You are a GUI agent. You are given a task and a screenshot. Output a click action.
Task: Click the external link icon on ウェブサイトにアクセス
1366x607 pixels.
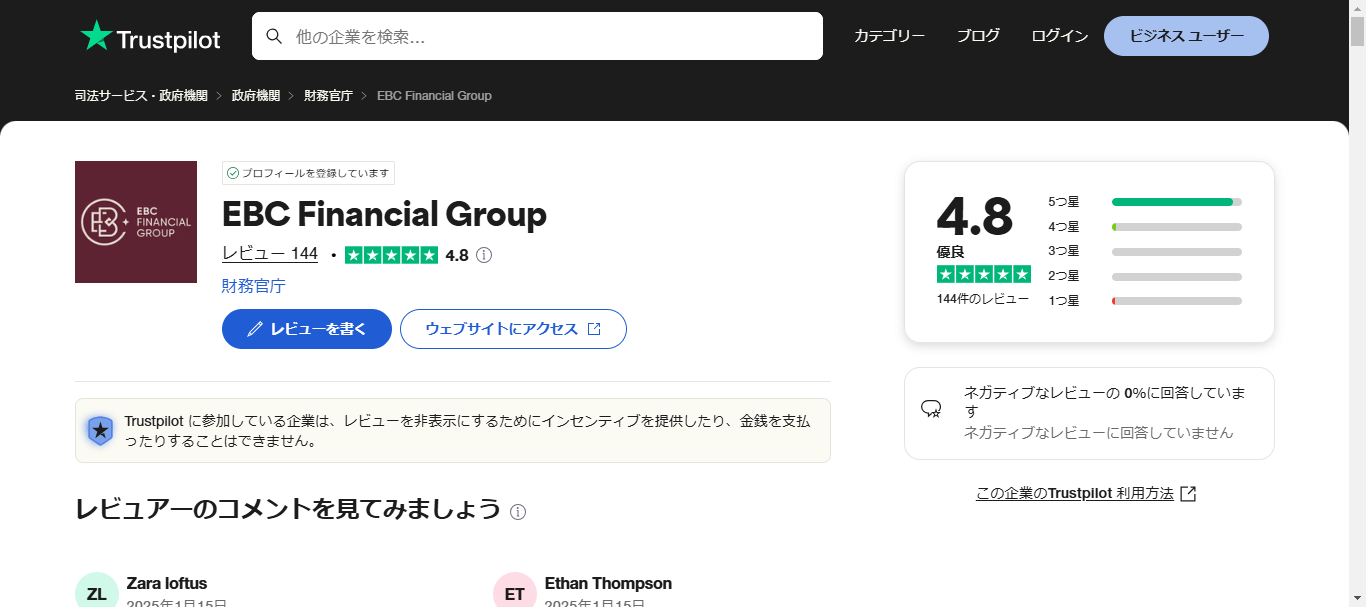tap(593, 328)
